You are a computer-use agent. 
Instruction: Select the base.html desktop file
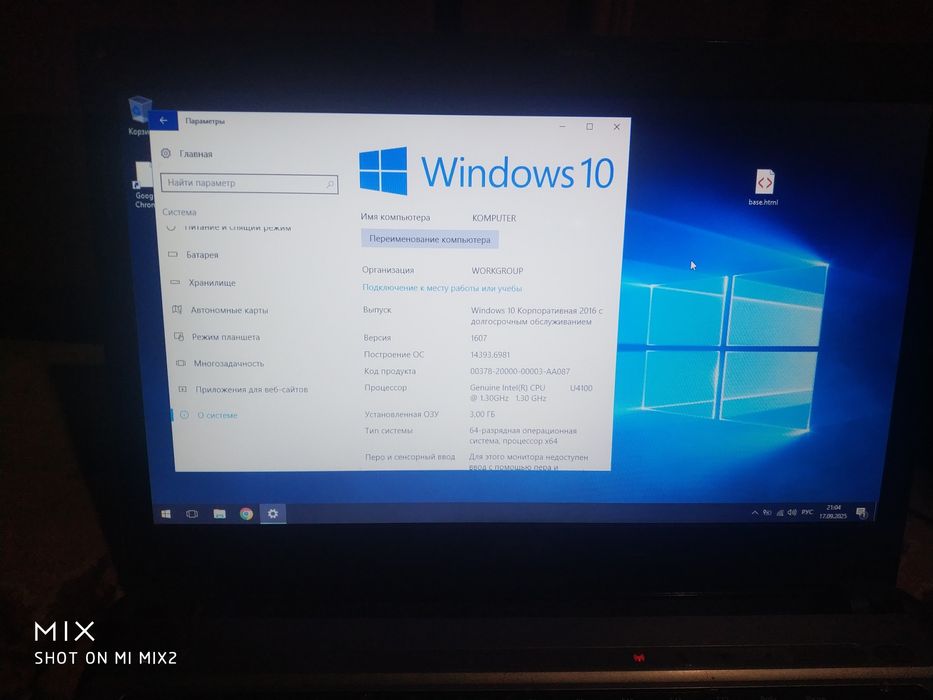[764, 187]
